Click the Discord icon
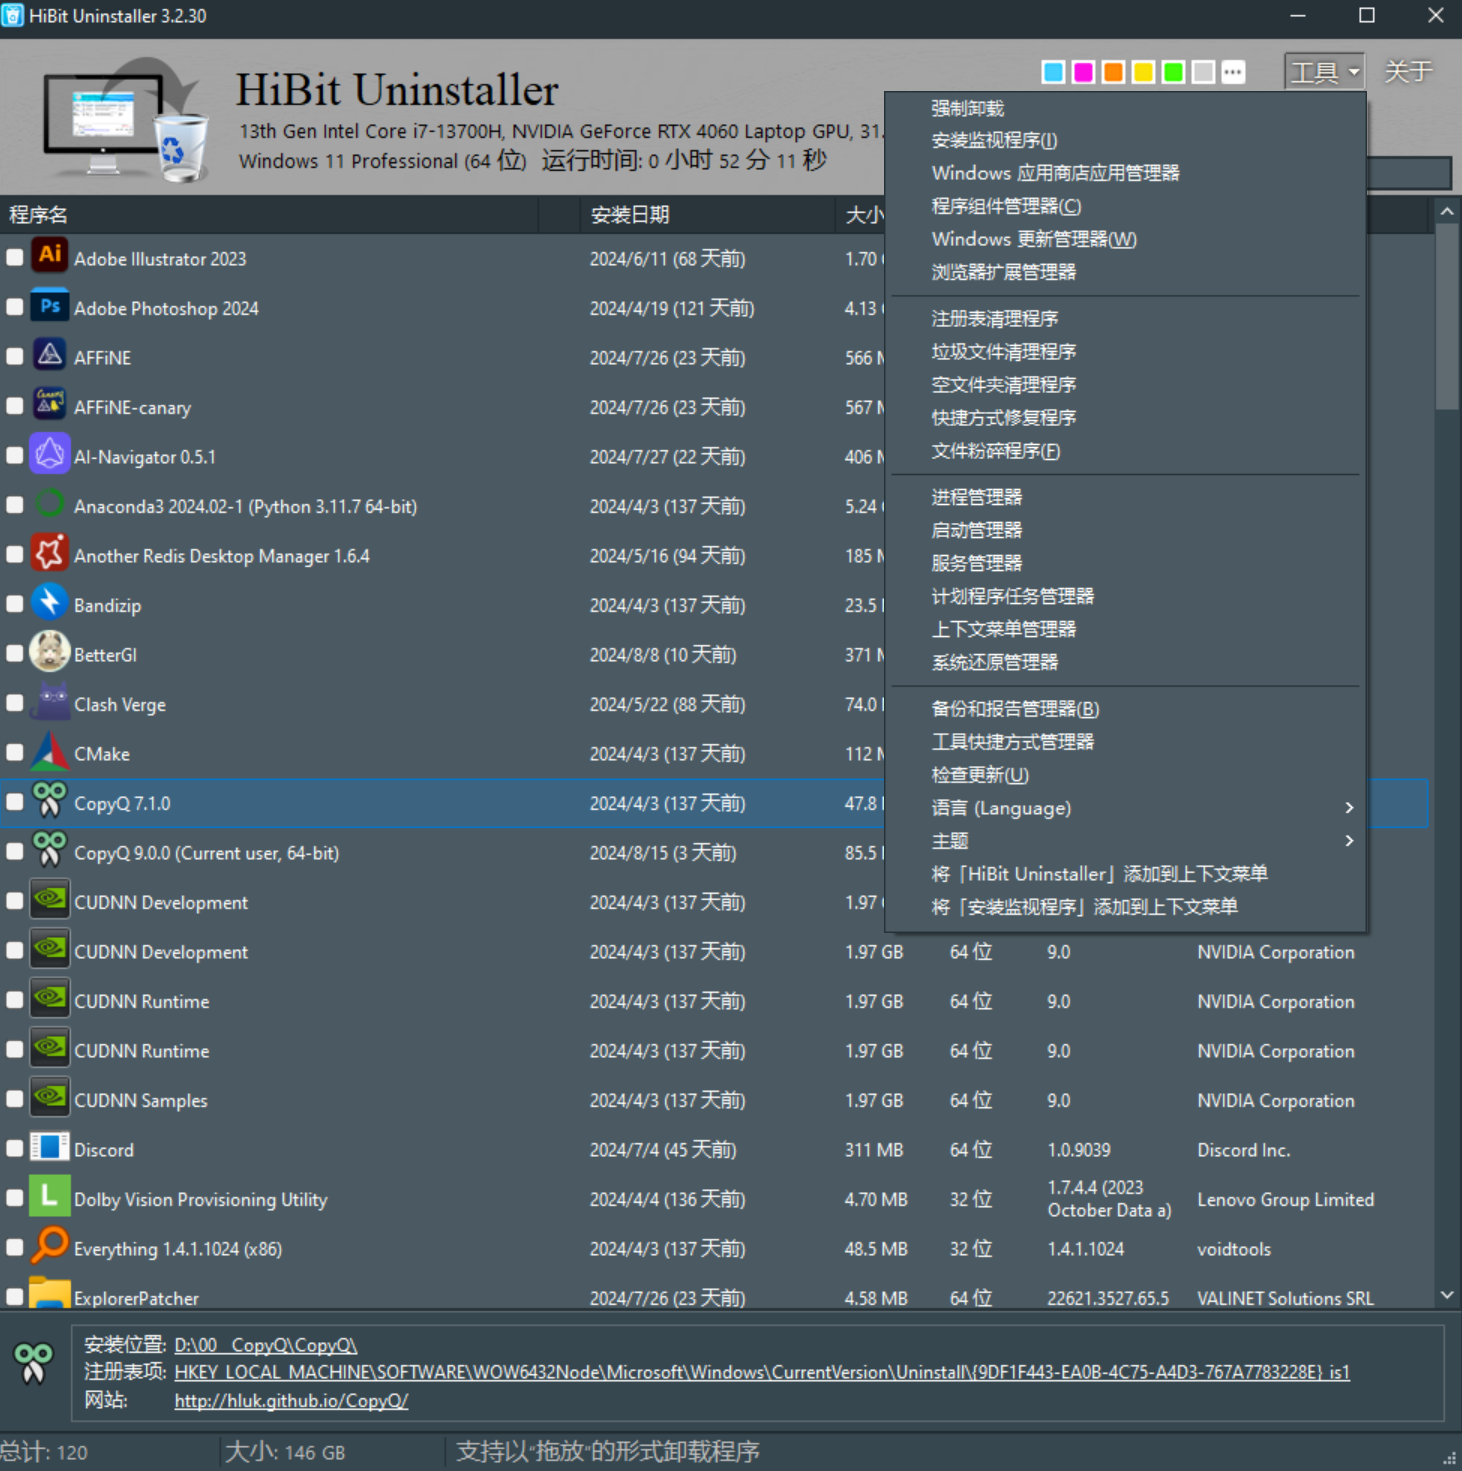 coord(49,1148)
